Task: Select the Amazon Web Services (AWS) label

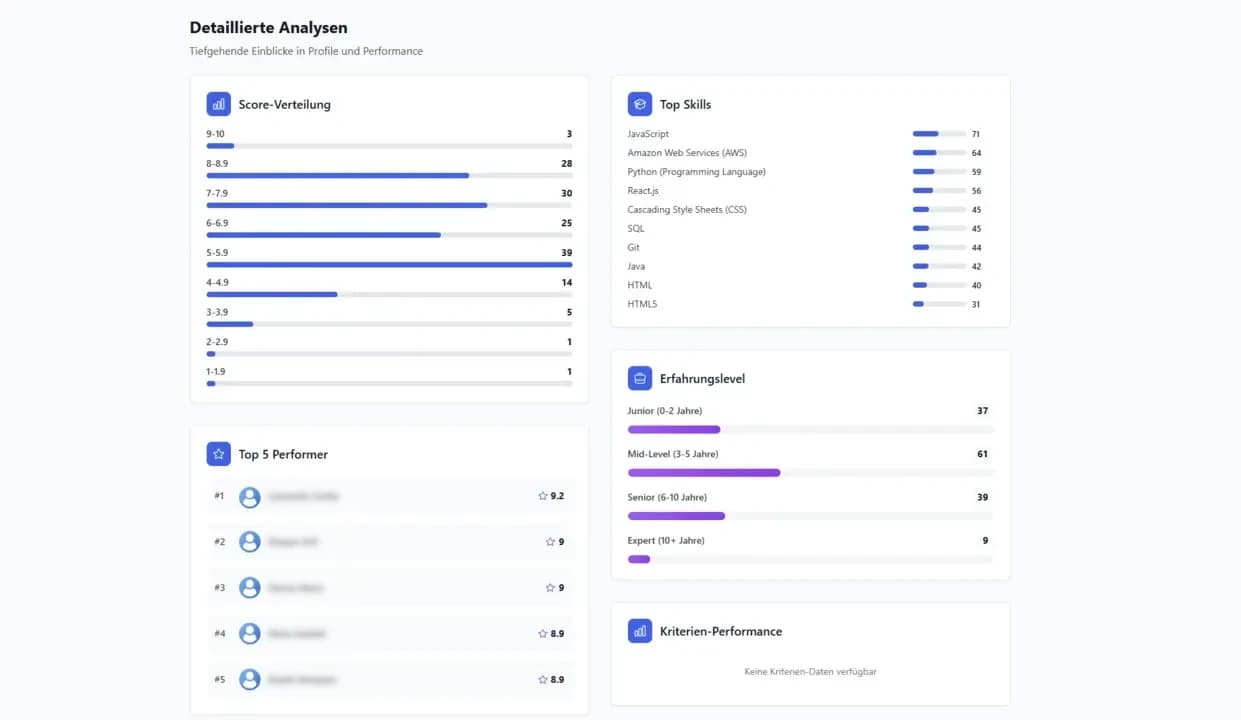Action: (x=687, y=153)
